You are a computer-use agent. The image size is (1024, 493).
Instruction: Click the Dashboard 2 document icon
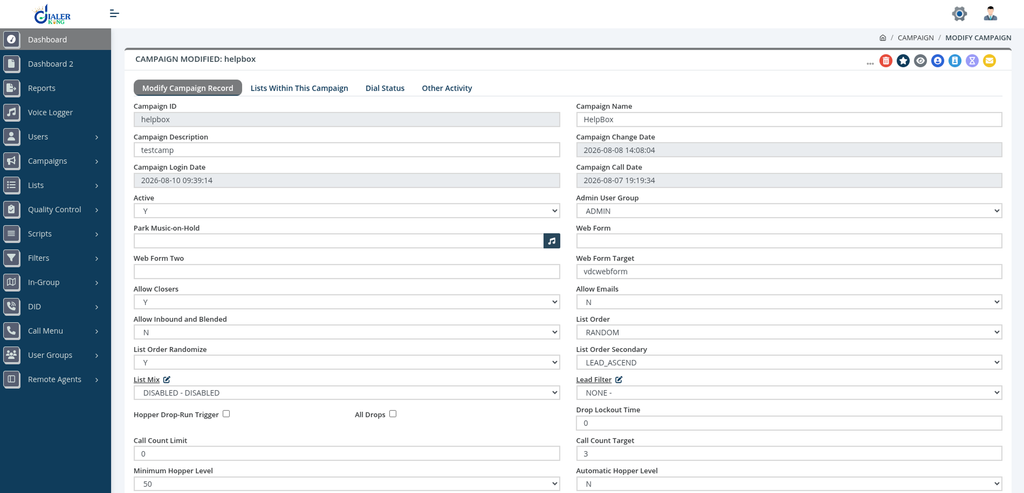(x=11, y=64)
